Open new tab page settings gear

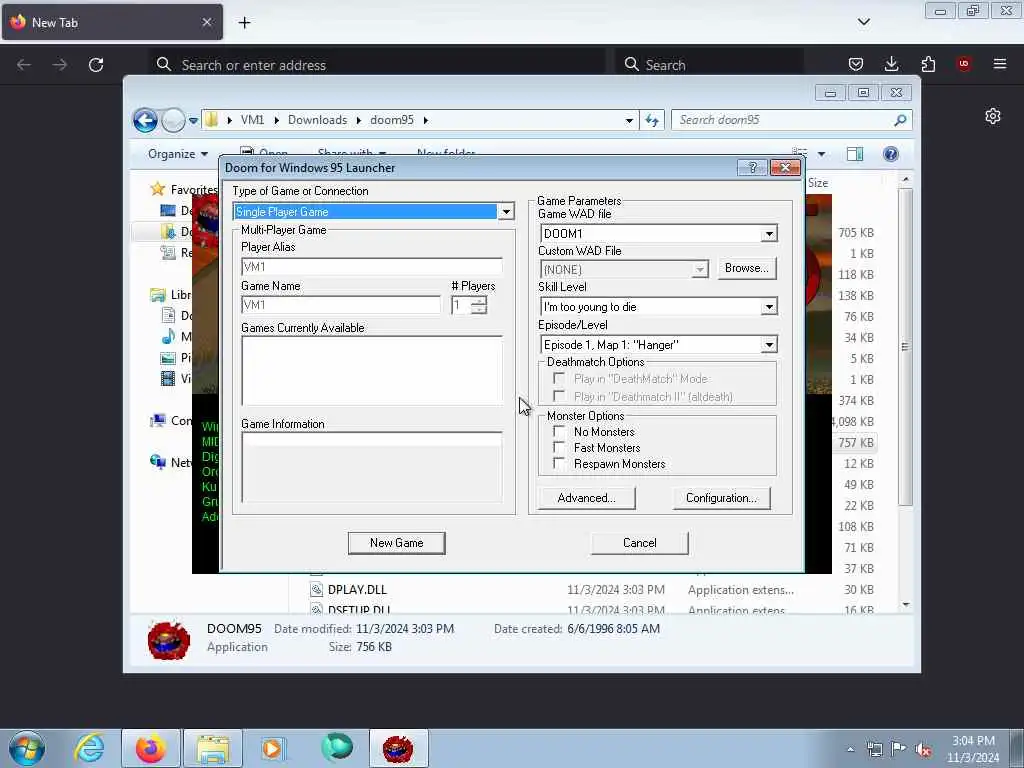coord(993,116)
